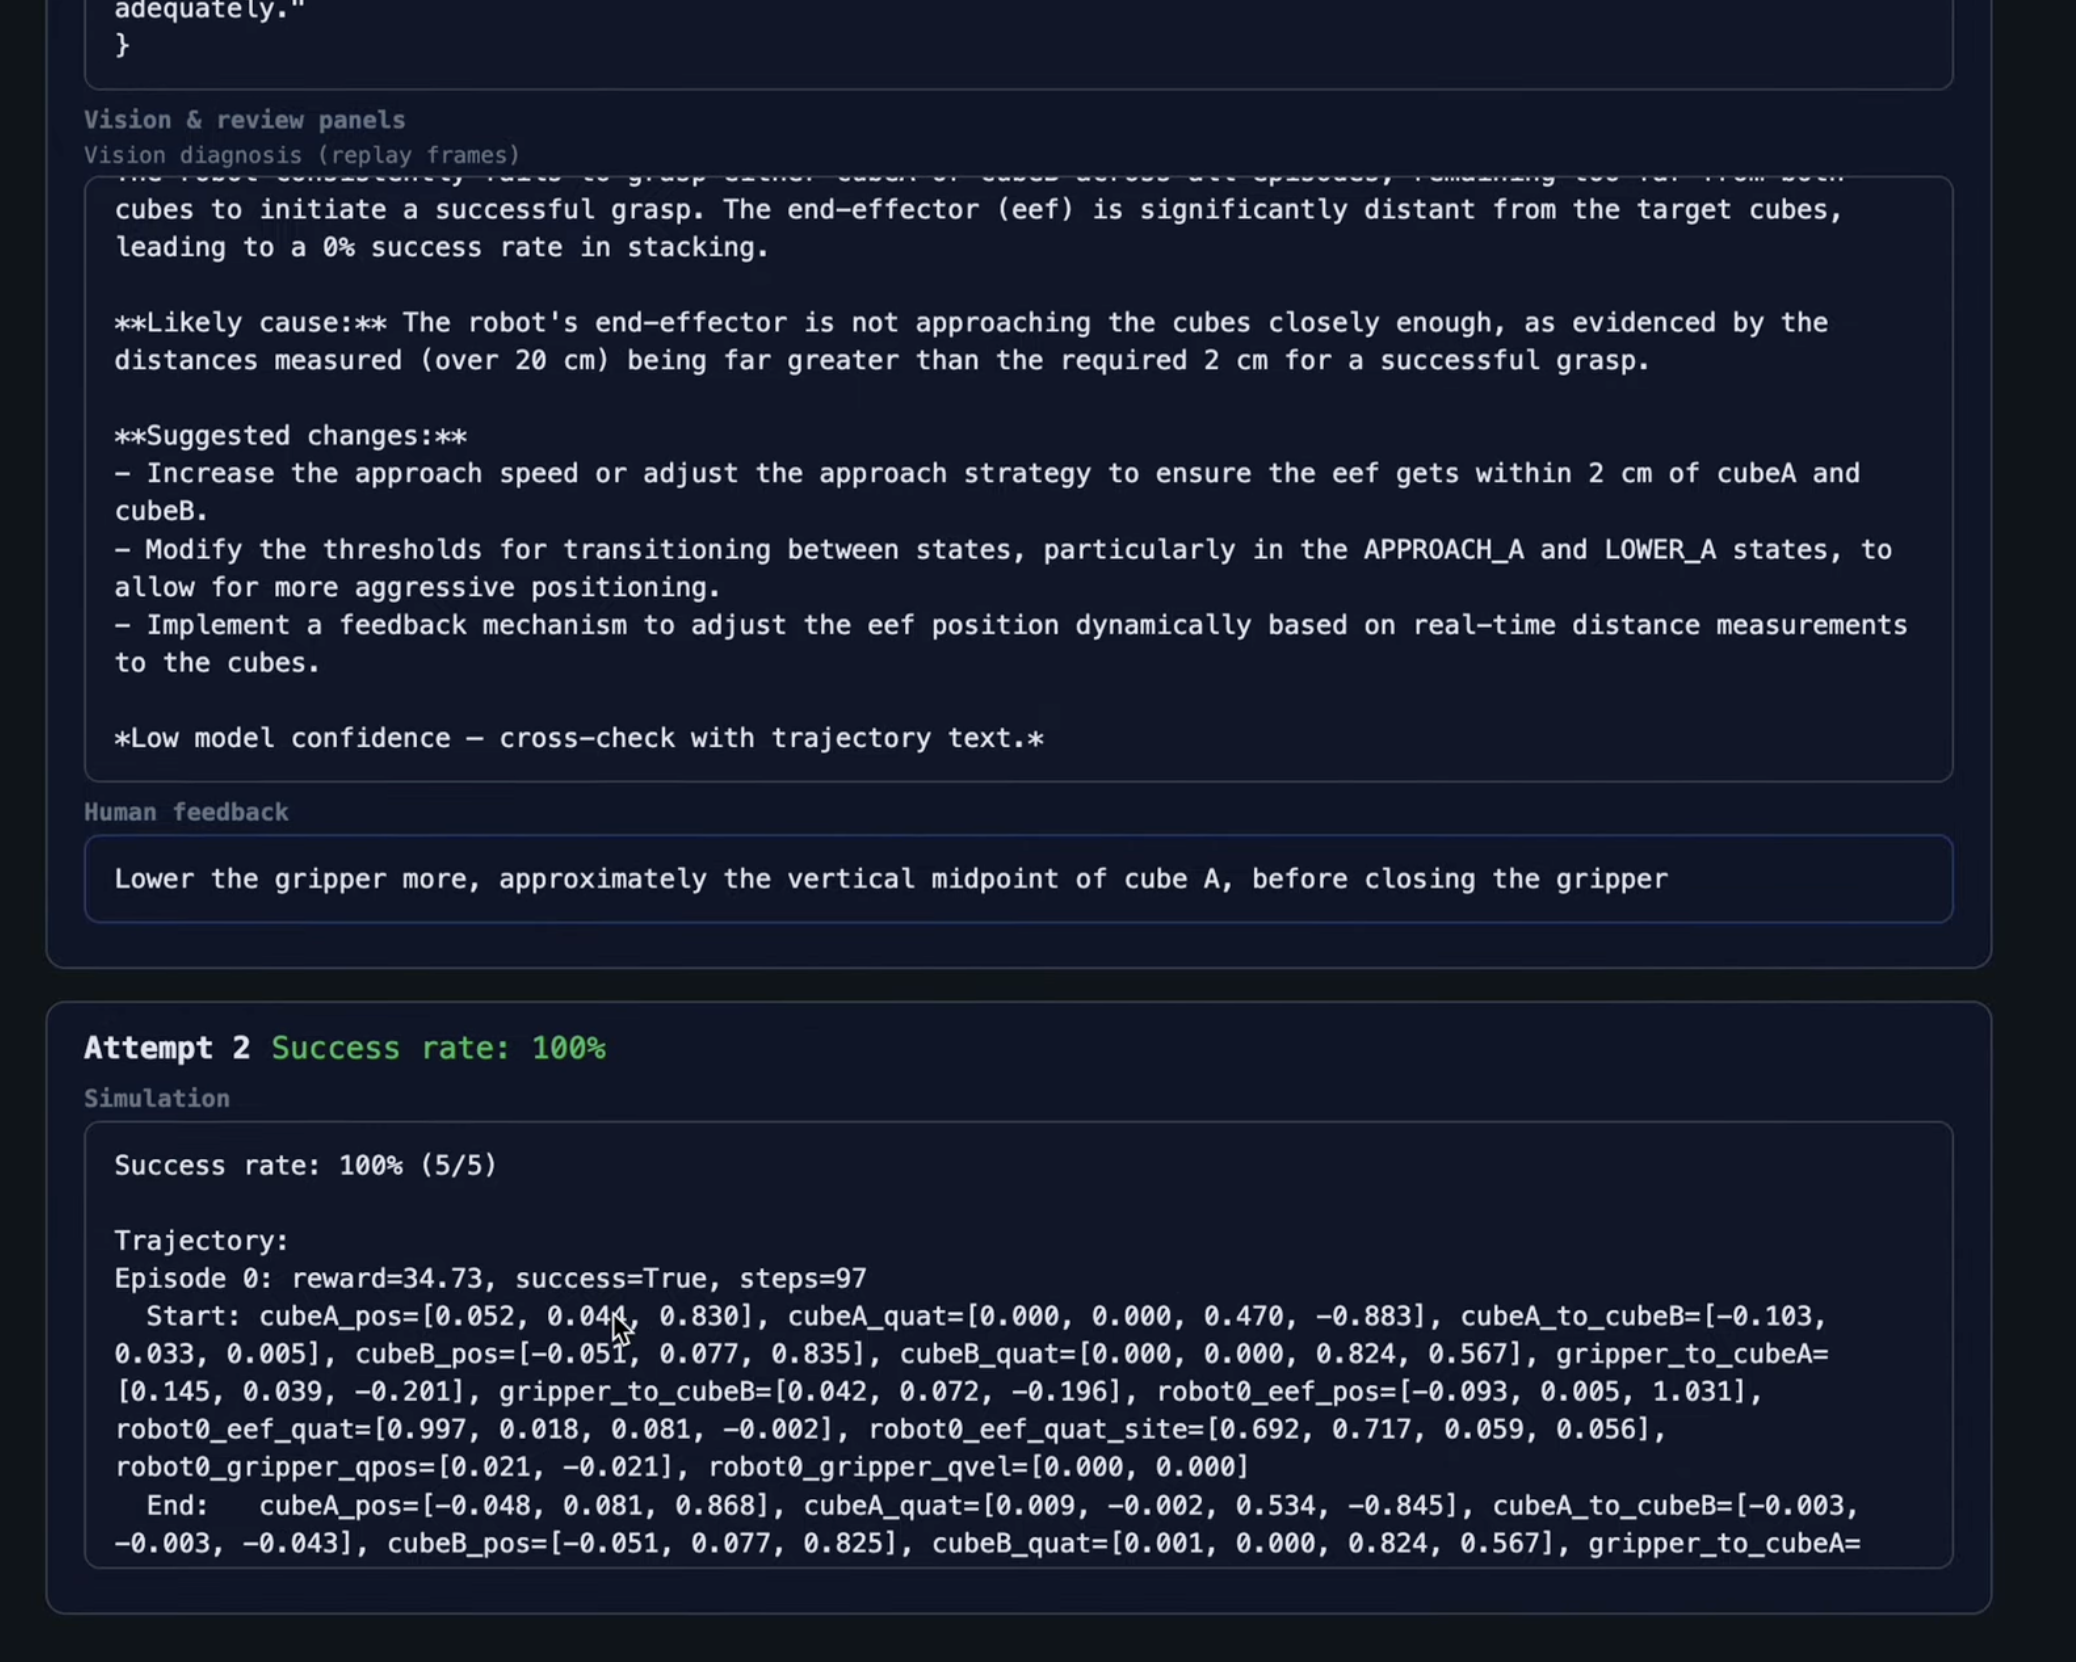Click the 'Vision diagnosis (replay frames)' label

point(301,155)
